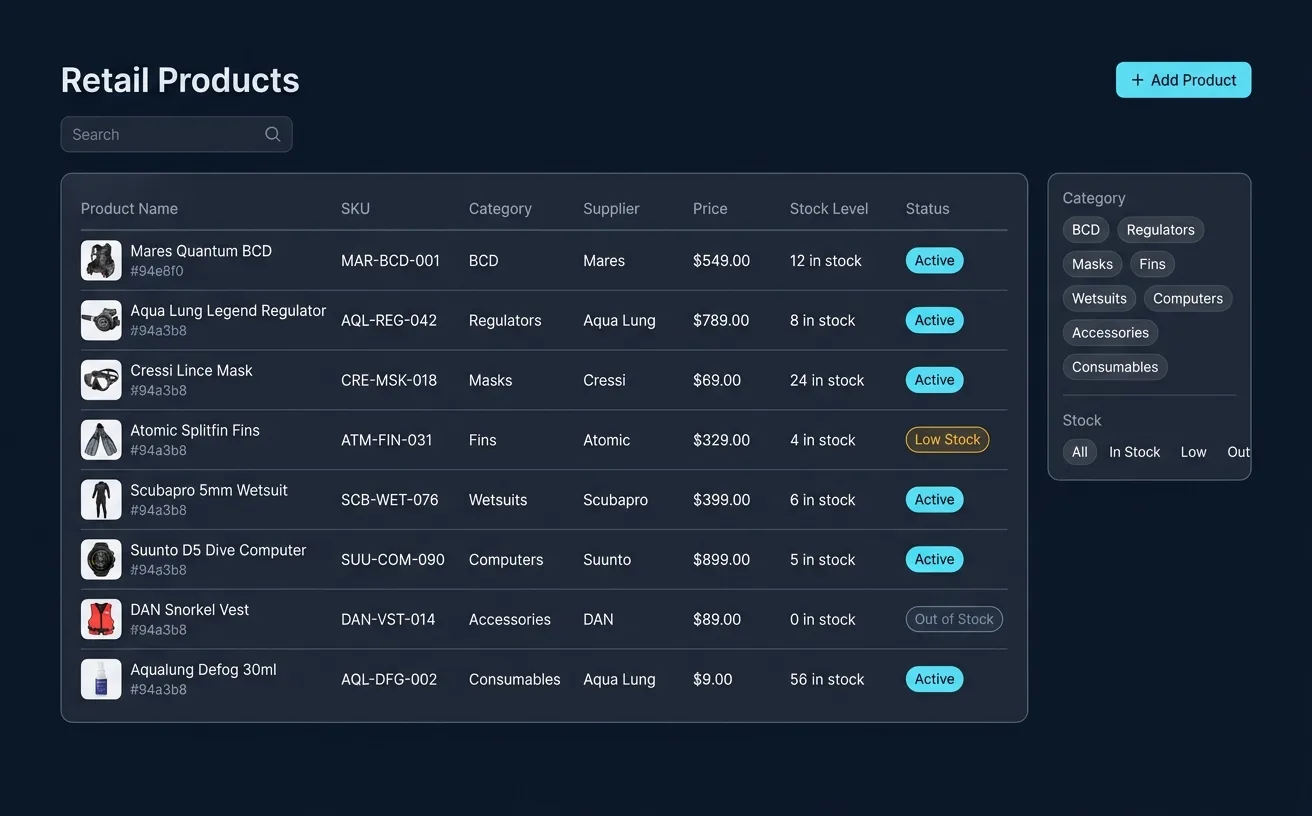
Task: Sort by Price column header
Action: click(x=710, y=209)
